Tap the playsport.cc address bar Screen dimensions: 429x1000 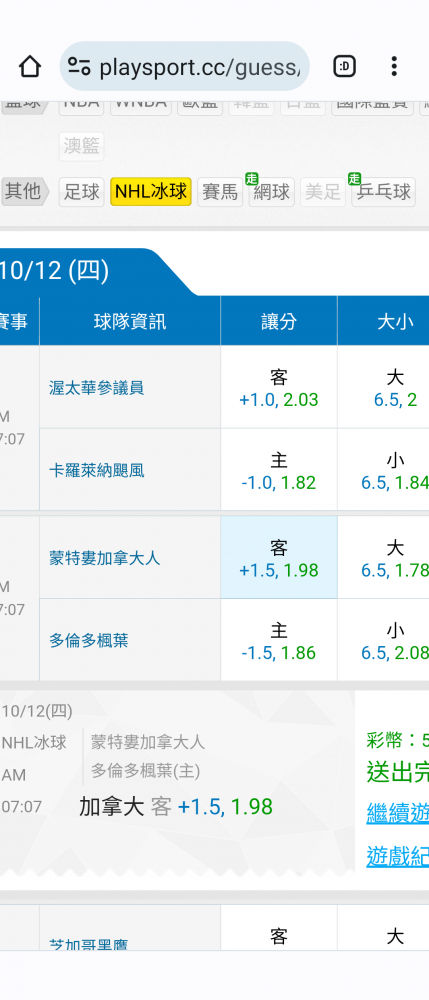[x=185, y=66]
